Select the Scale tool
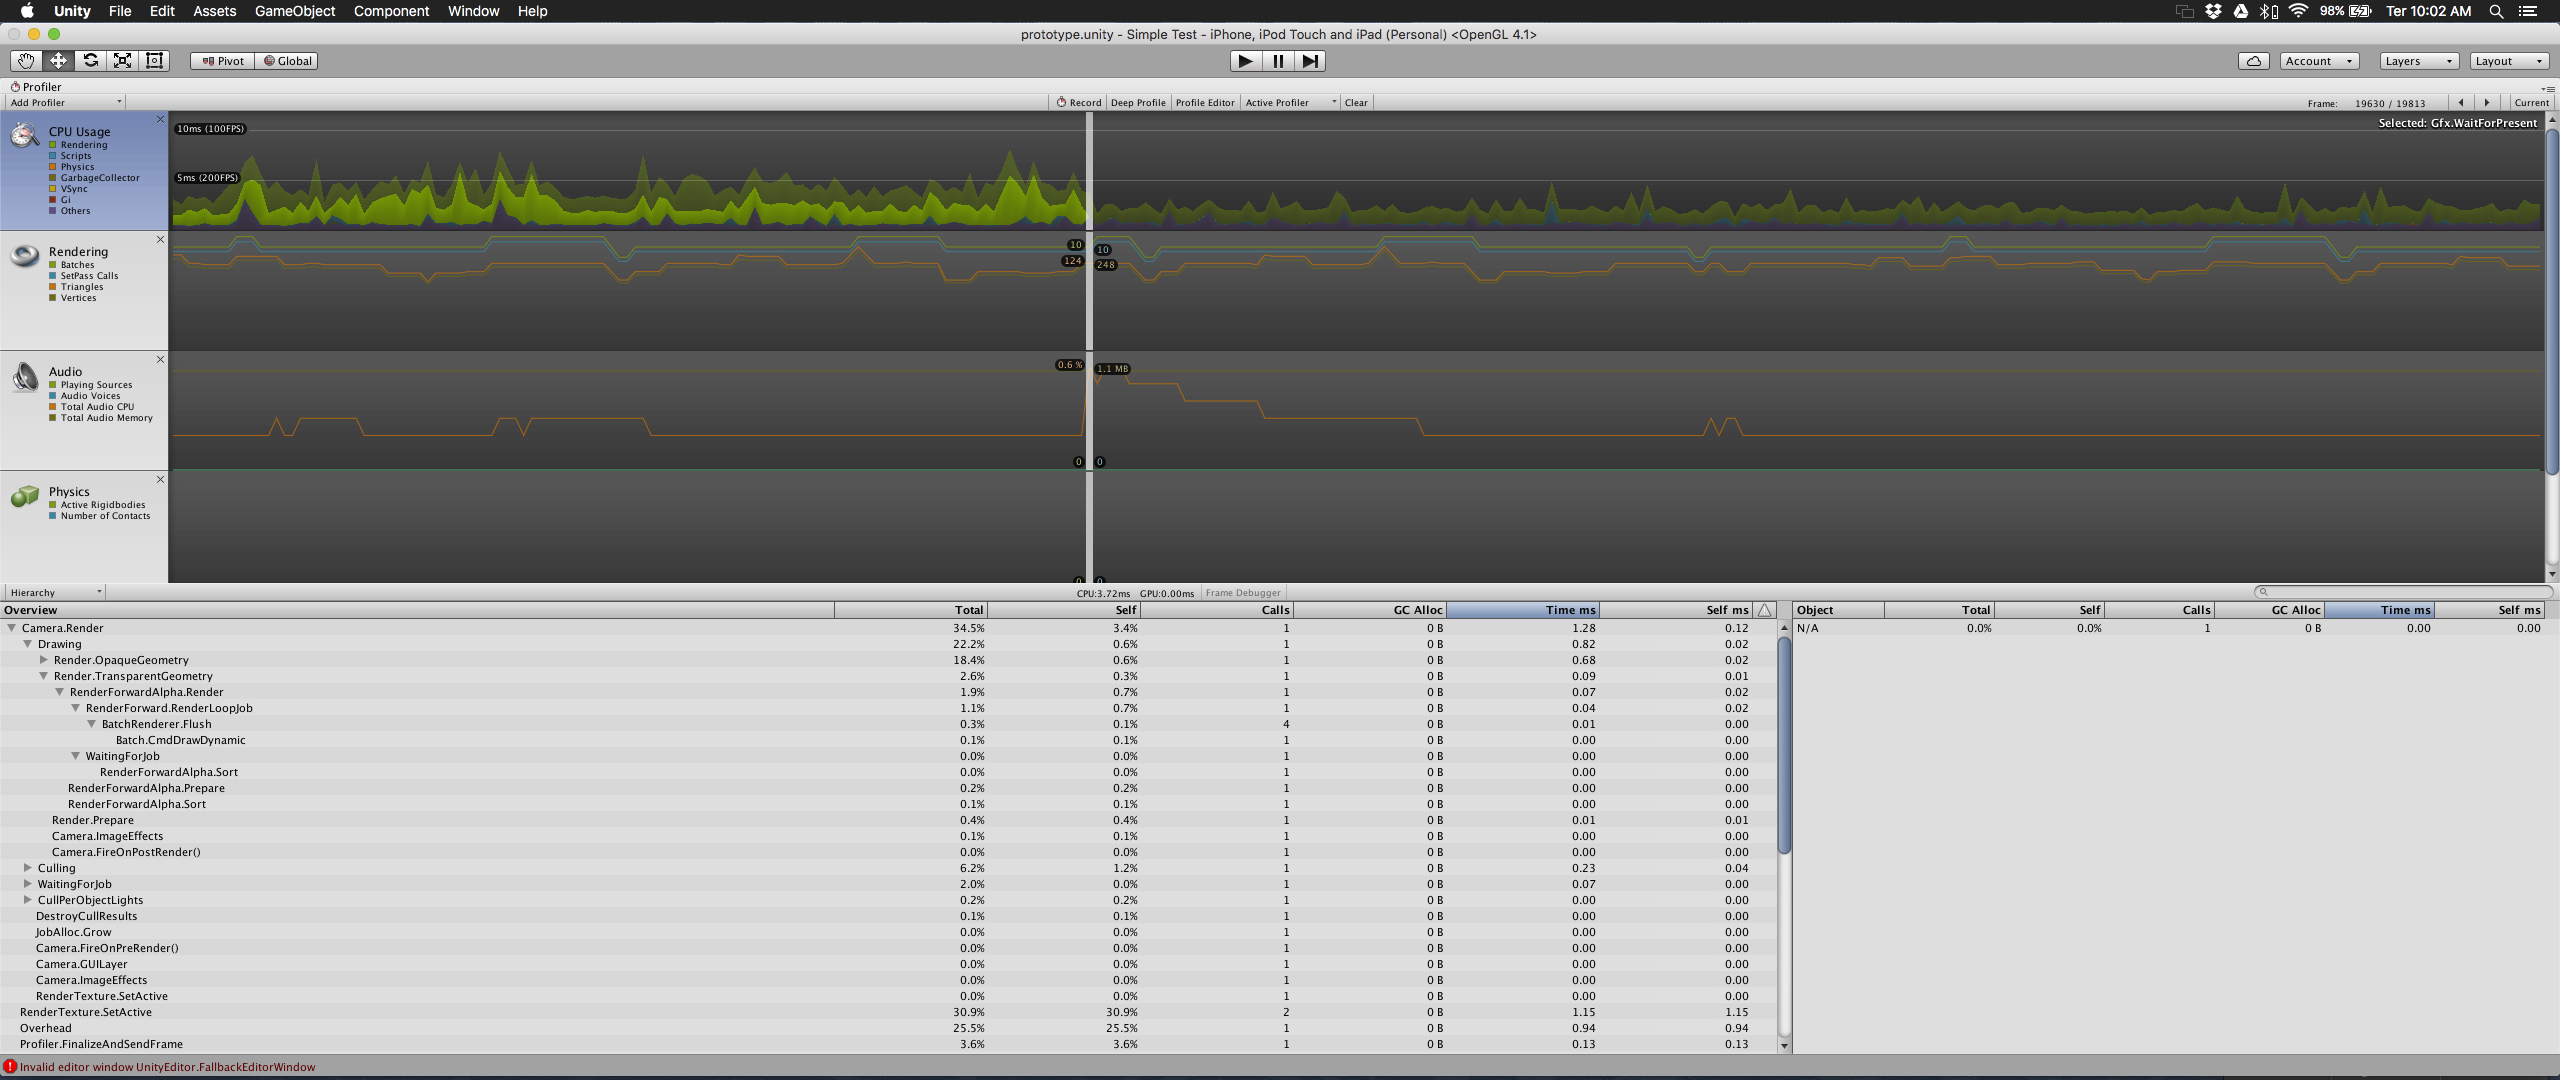This screenshot has height=1080, width=2560. tap(122, 61)
